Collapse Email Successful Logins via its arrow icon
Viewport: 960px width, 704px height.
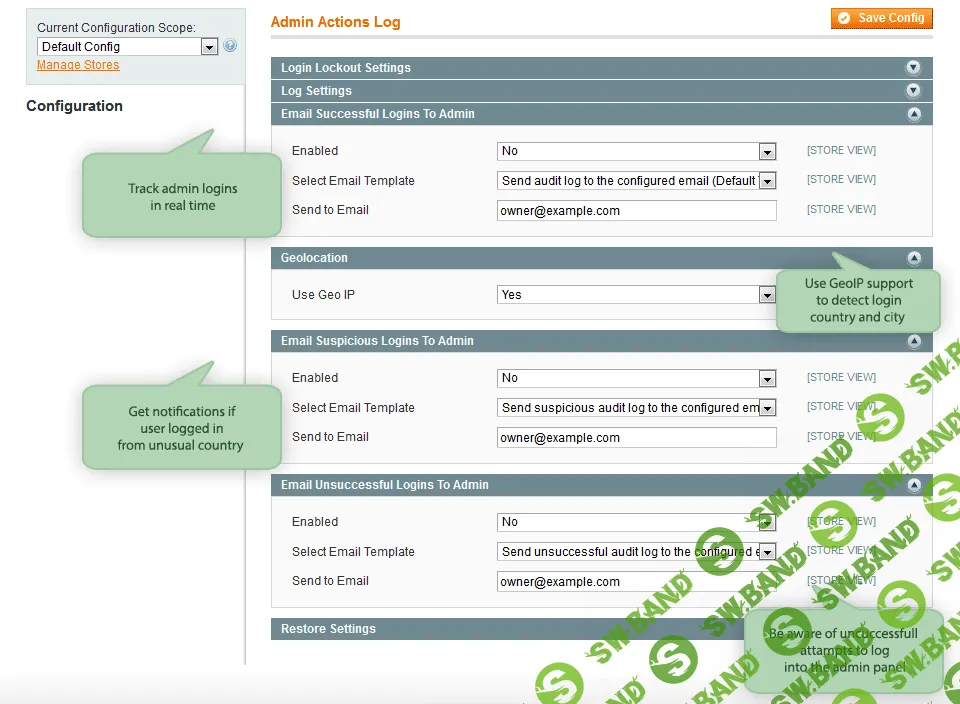click(x=913, y=114)
